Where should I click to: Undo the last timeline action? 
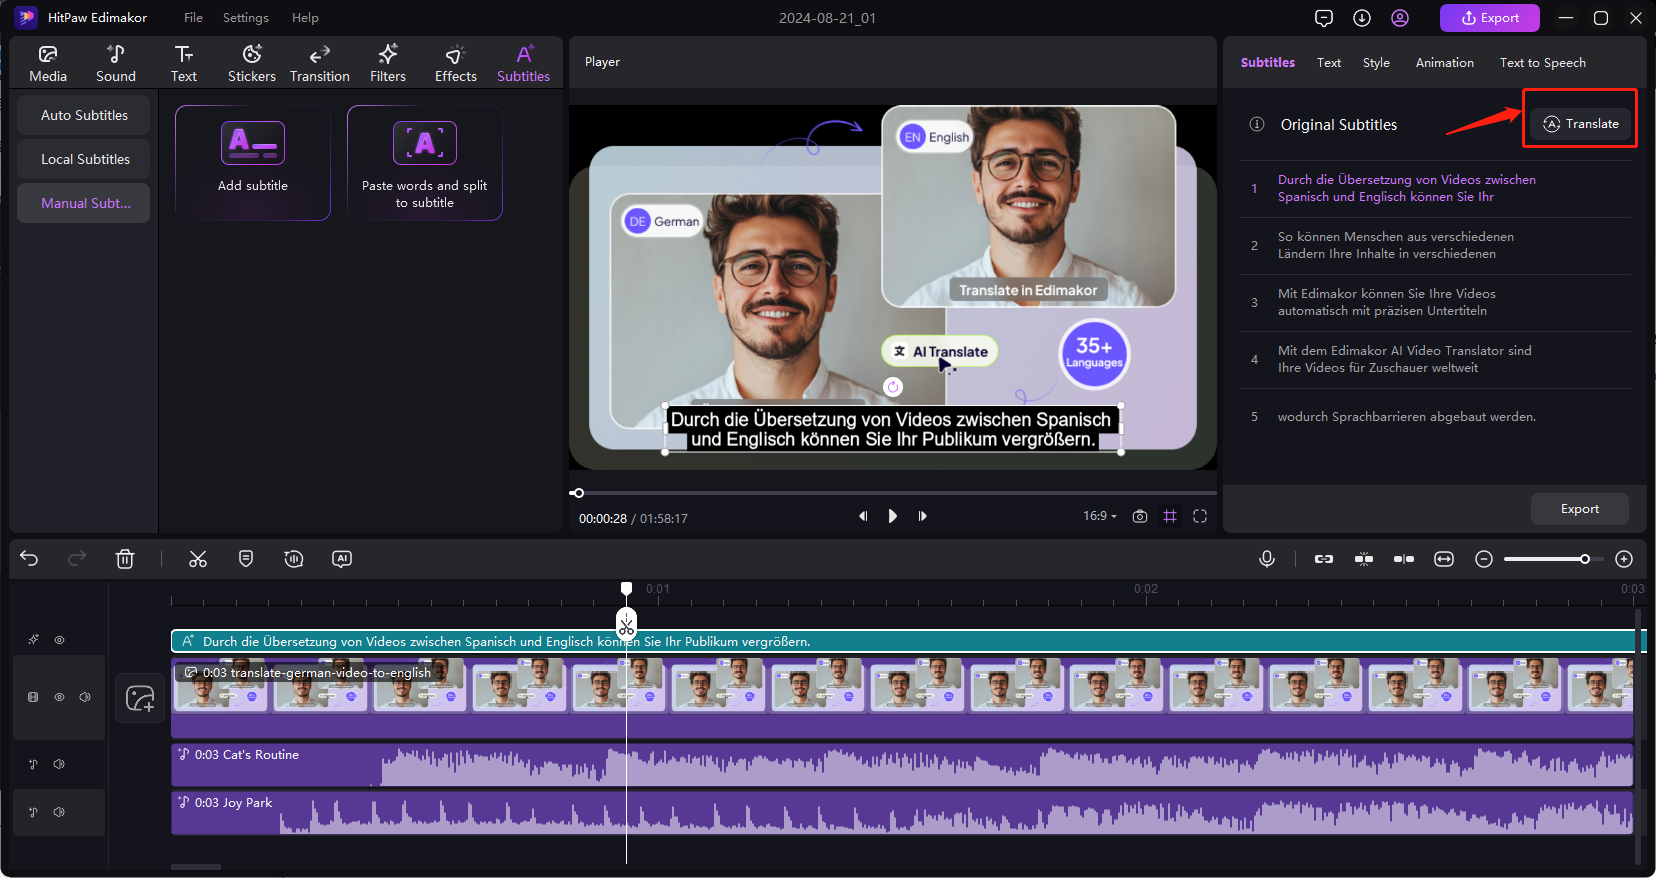pos(29,559)
